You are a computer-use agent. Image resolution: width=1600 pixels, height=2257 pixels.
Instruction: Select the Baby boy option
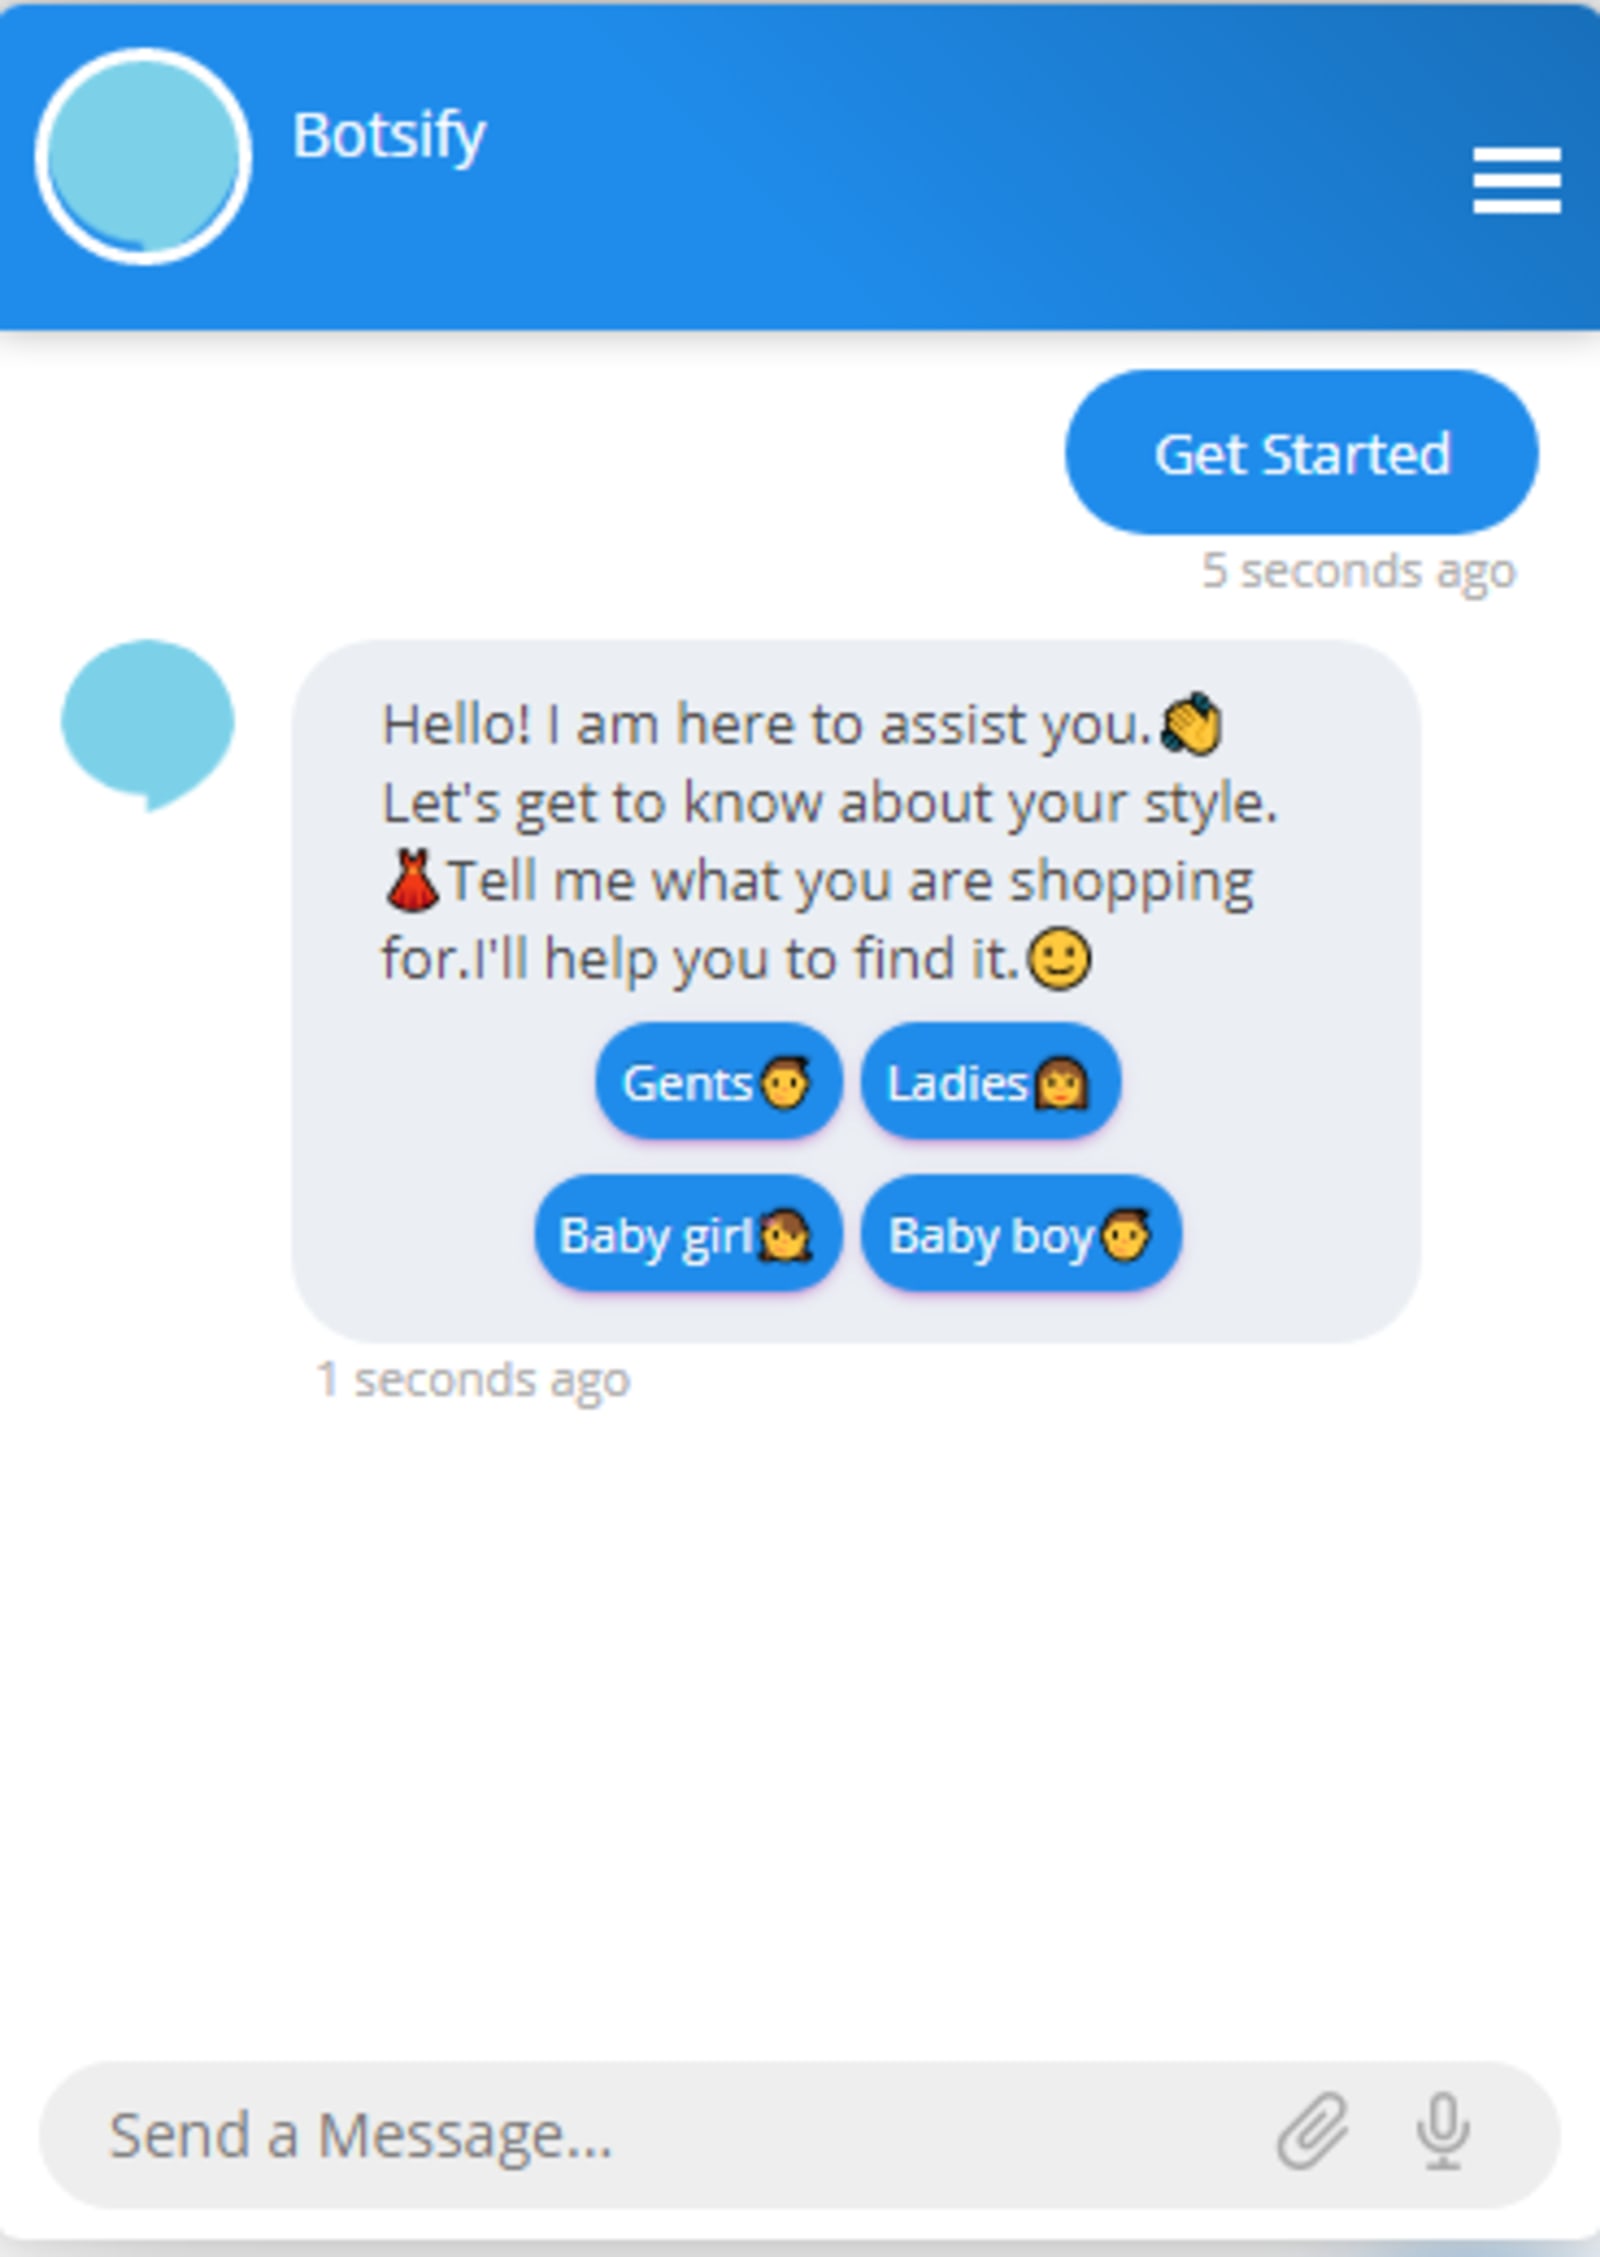pos(1021,1234)
